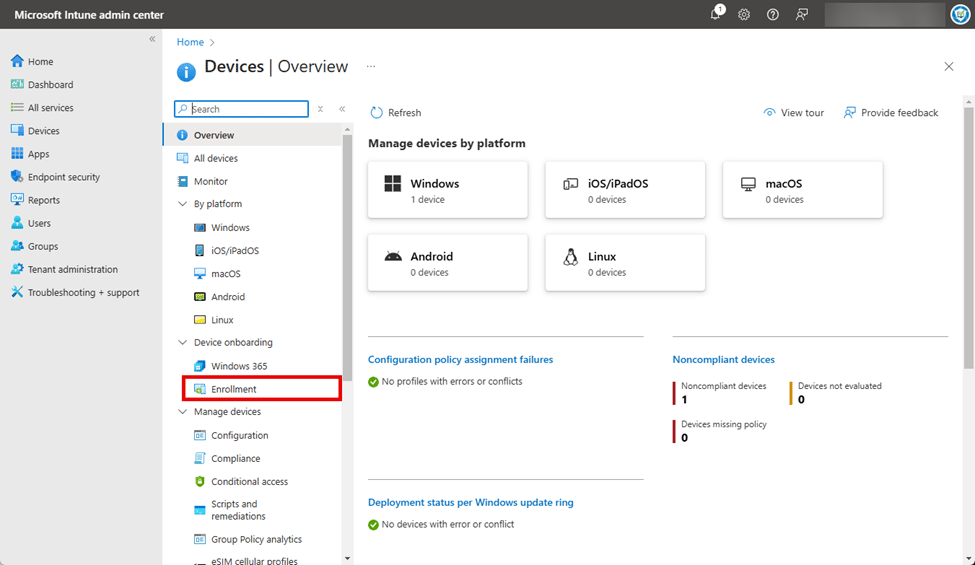Click the View tour button
975x565 pixels.
(x=793, y=113)
